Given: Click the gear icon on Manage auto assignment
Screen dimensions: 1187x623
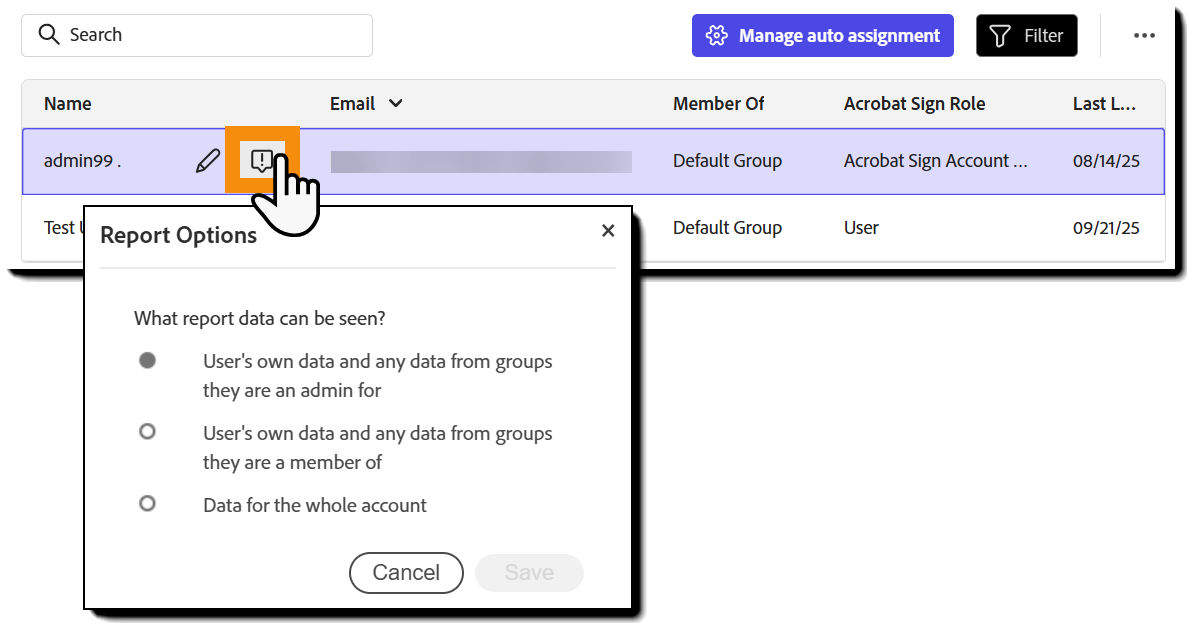Looking at the screenshot, I should coord(716,36).
